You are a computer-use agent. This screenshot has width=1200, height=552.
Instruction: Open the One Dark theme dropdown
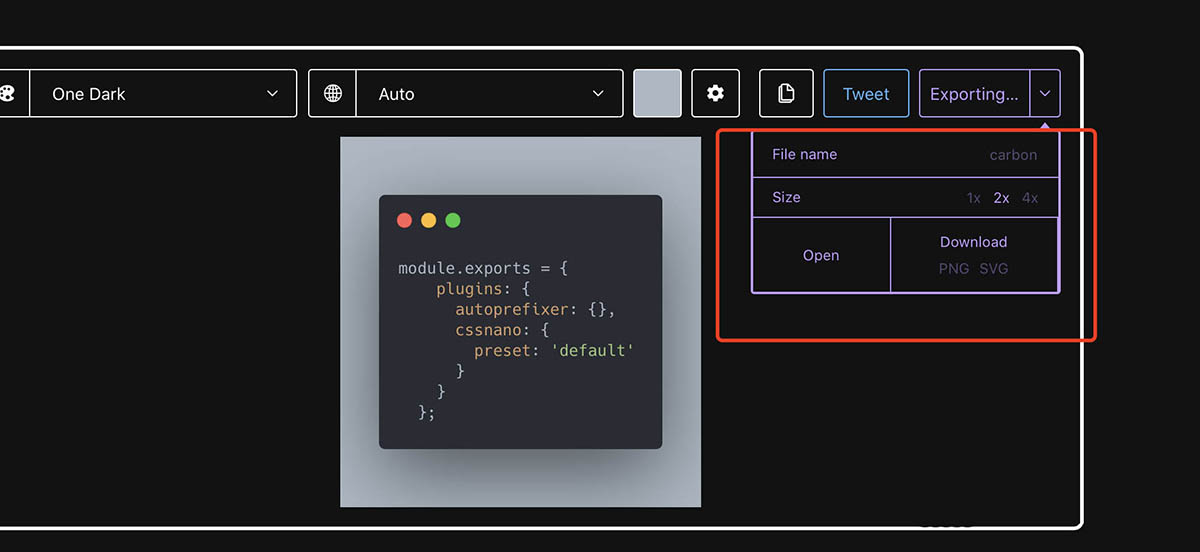[x=164, y=93]
